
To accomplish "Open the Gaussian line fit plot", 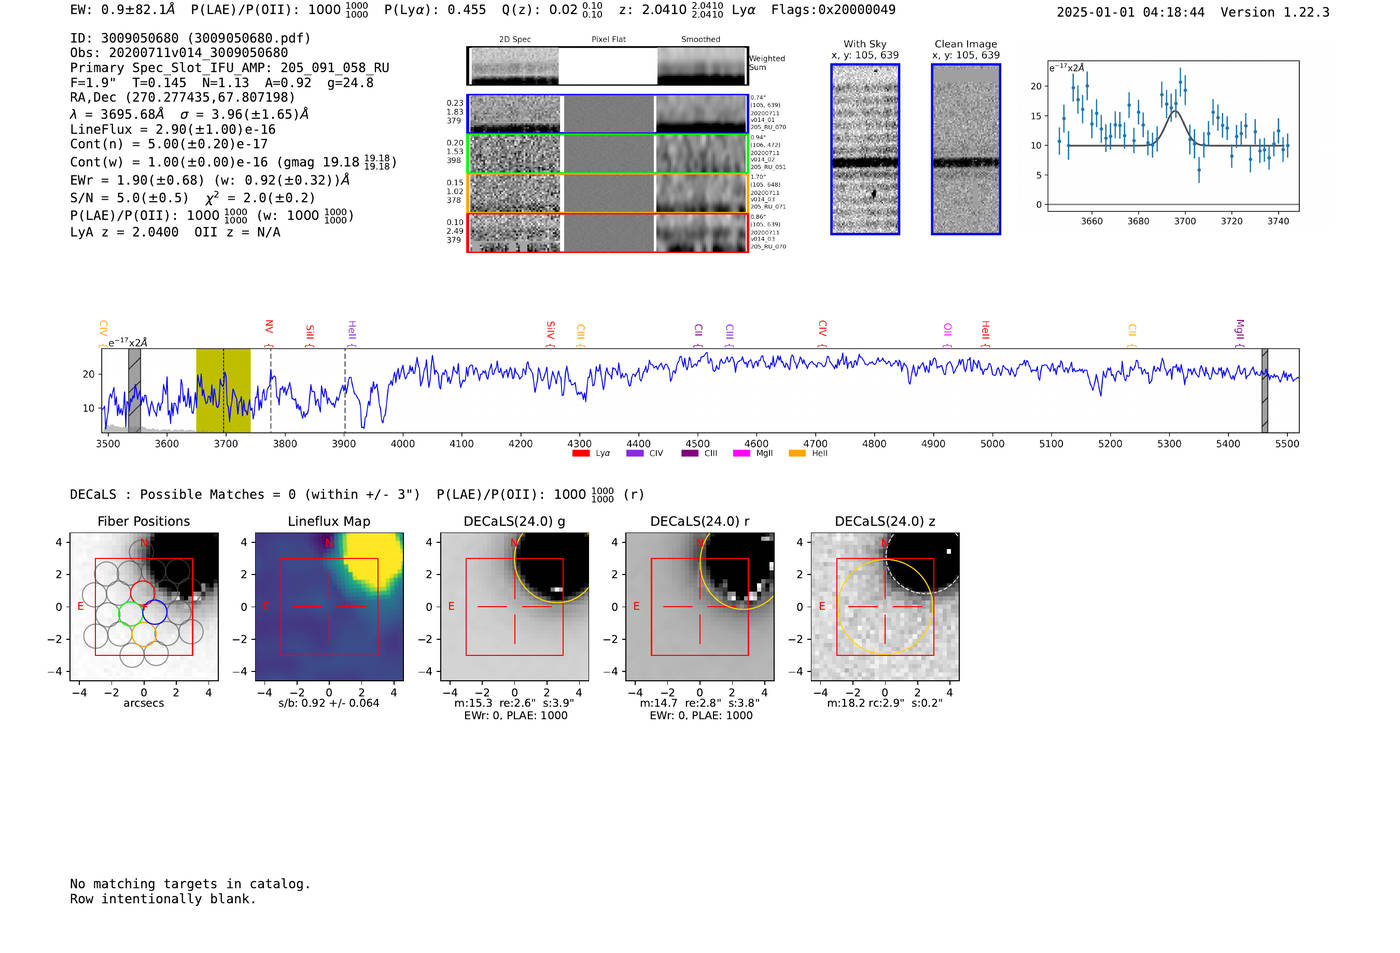I will (1172, 136).
